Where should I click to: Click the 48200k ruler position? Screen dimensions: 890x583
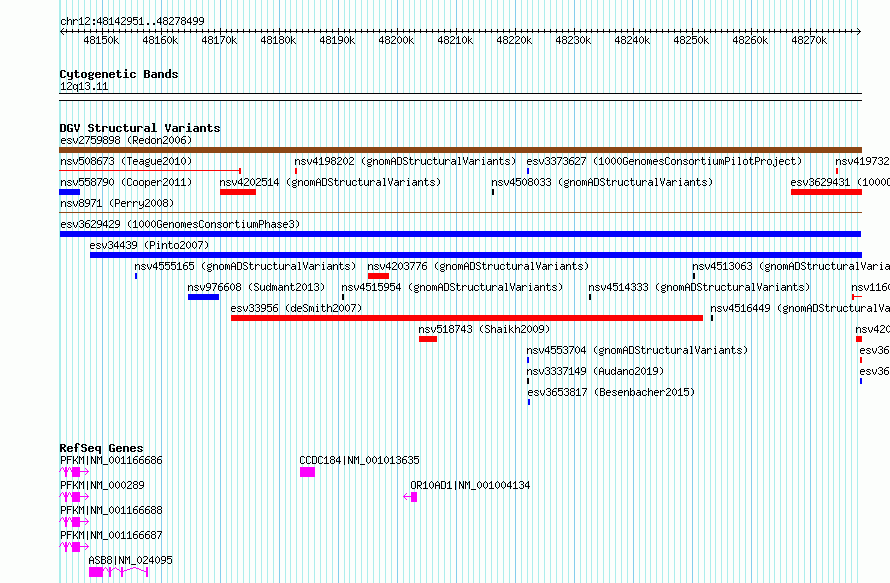tap(396, 40)
